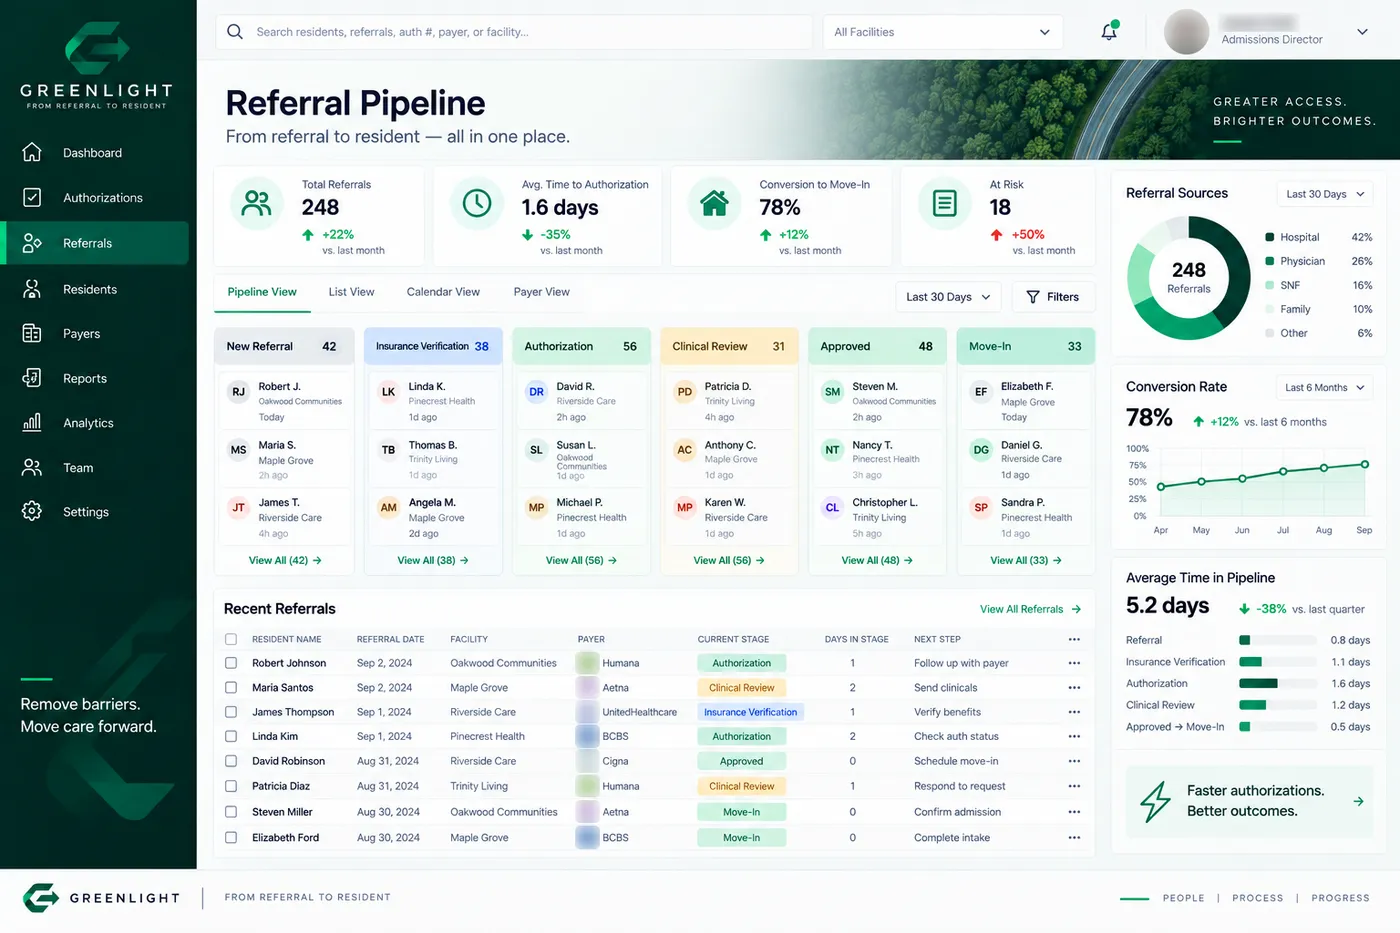
Task: Open pipeline Last 30 Days dropdown
Action: [948, 297]
